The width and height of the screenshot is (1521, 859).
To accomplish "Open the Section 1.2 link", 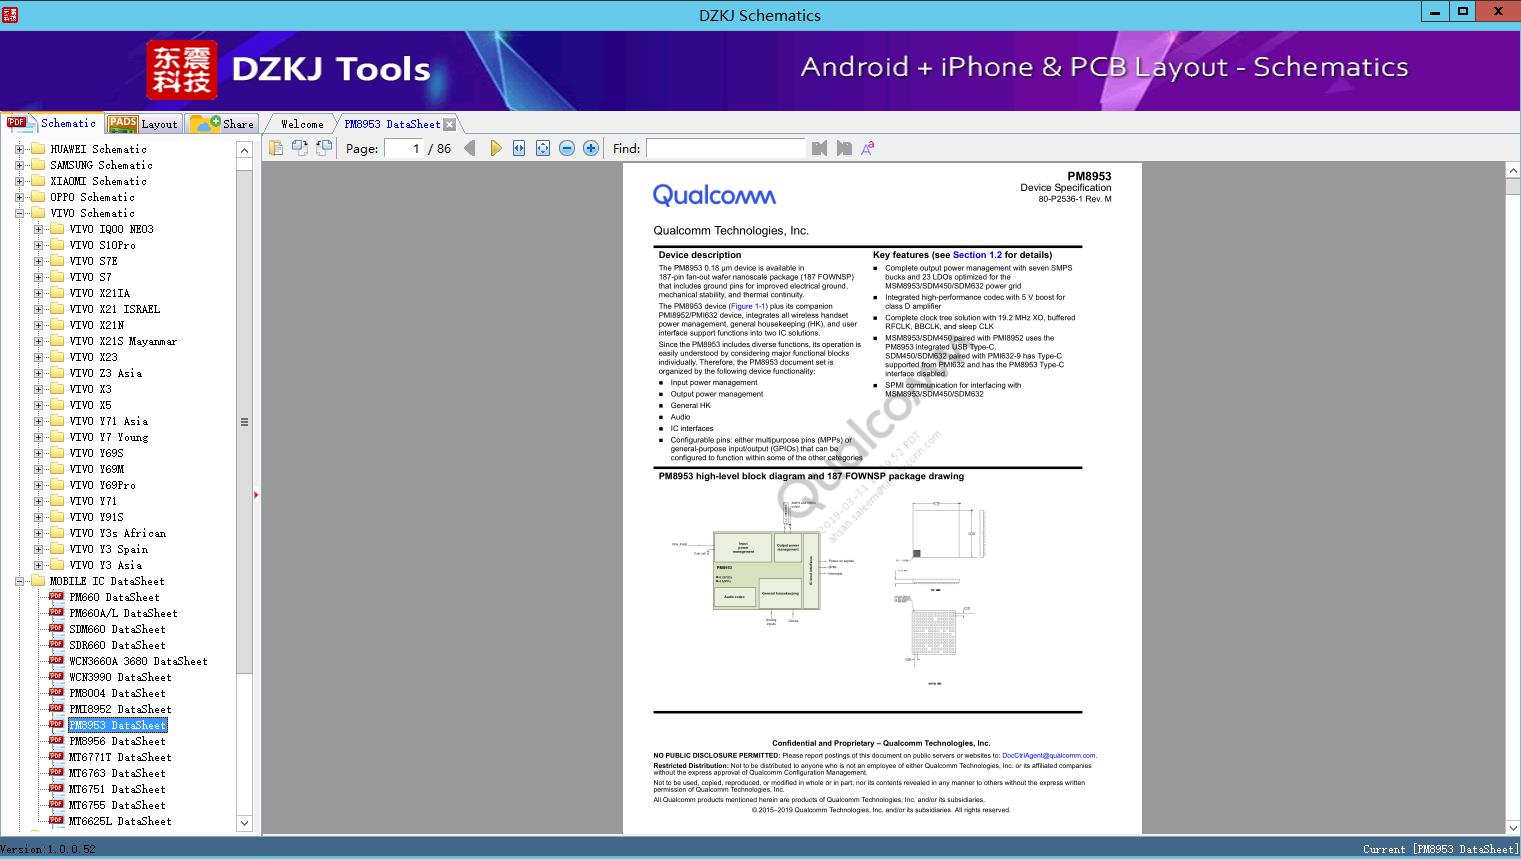I will click(x=977, y=255).
